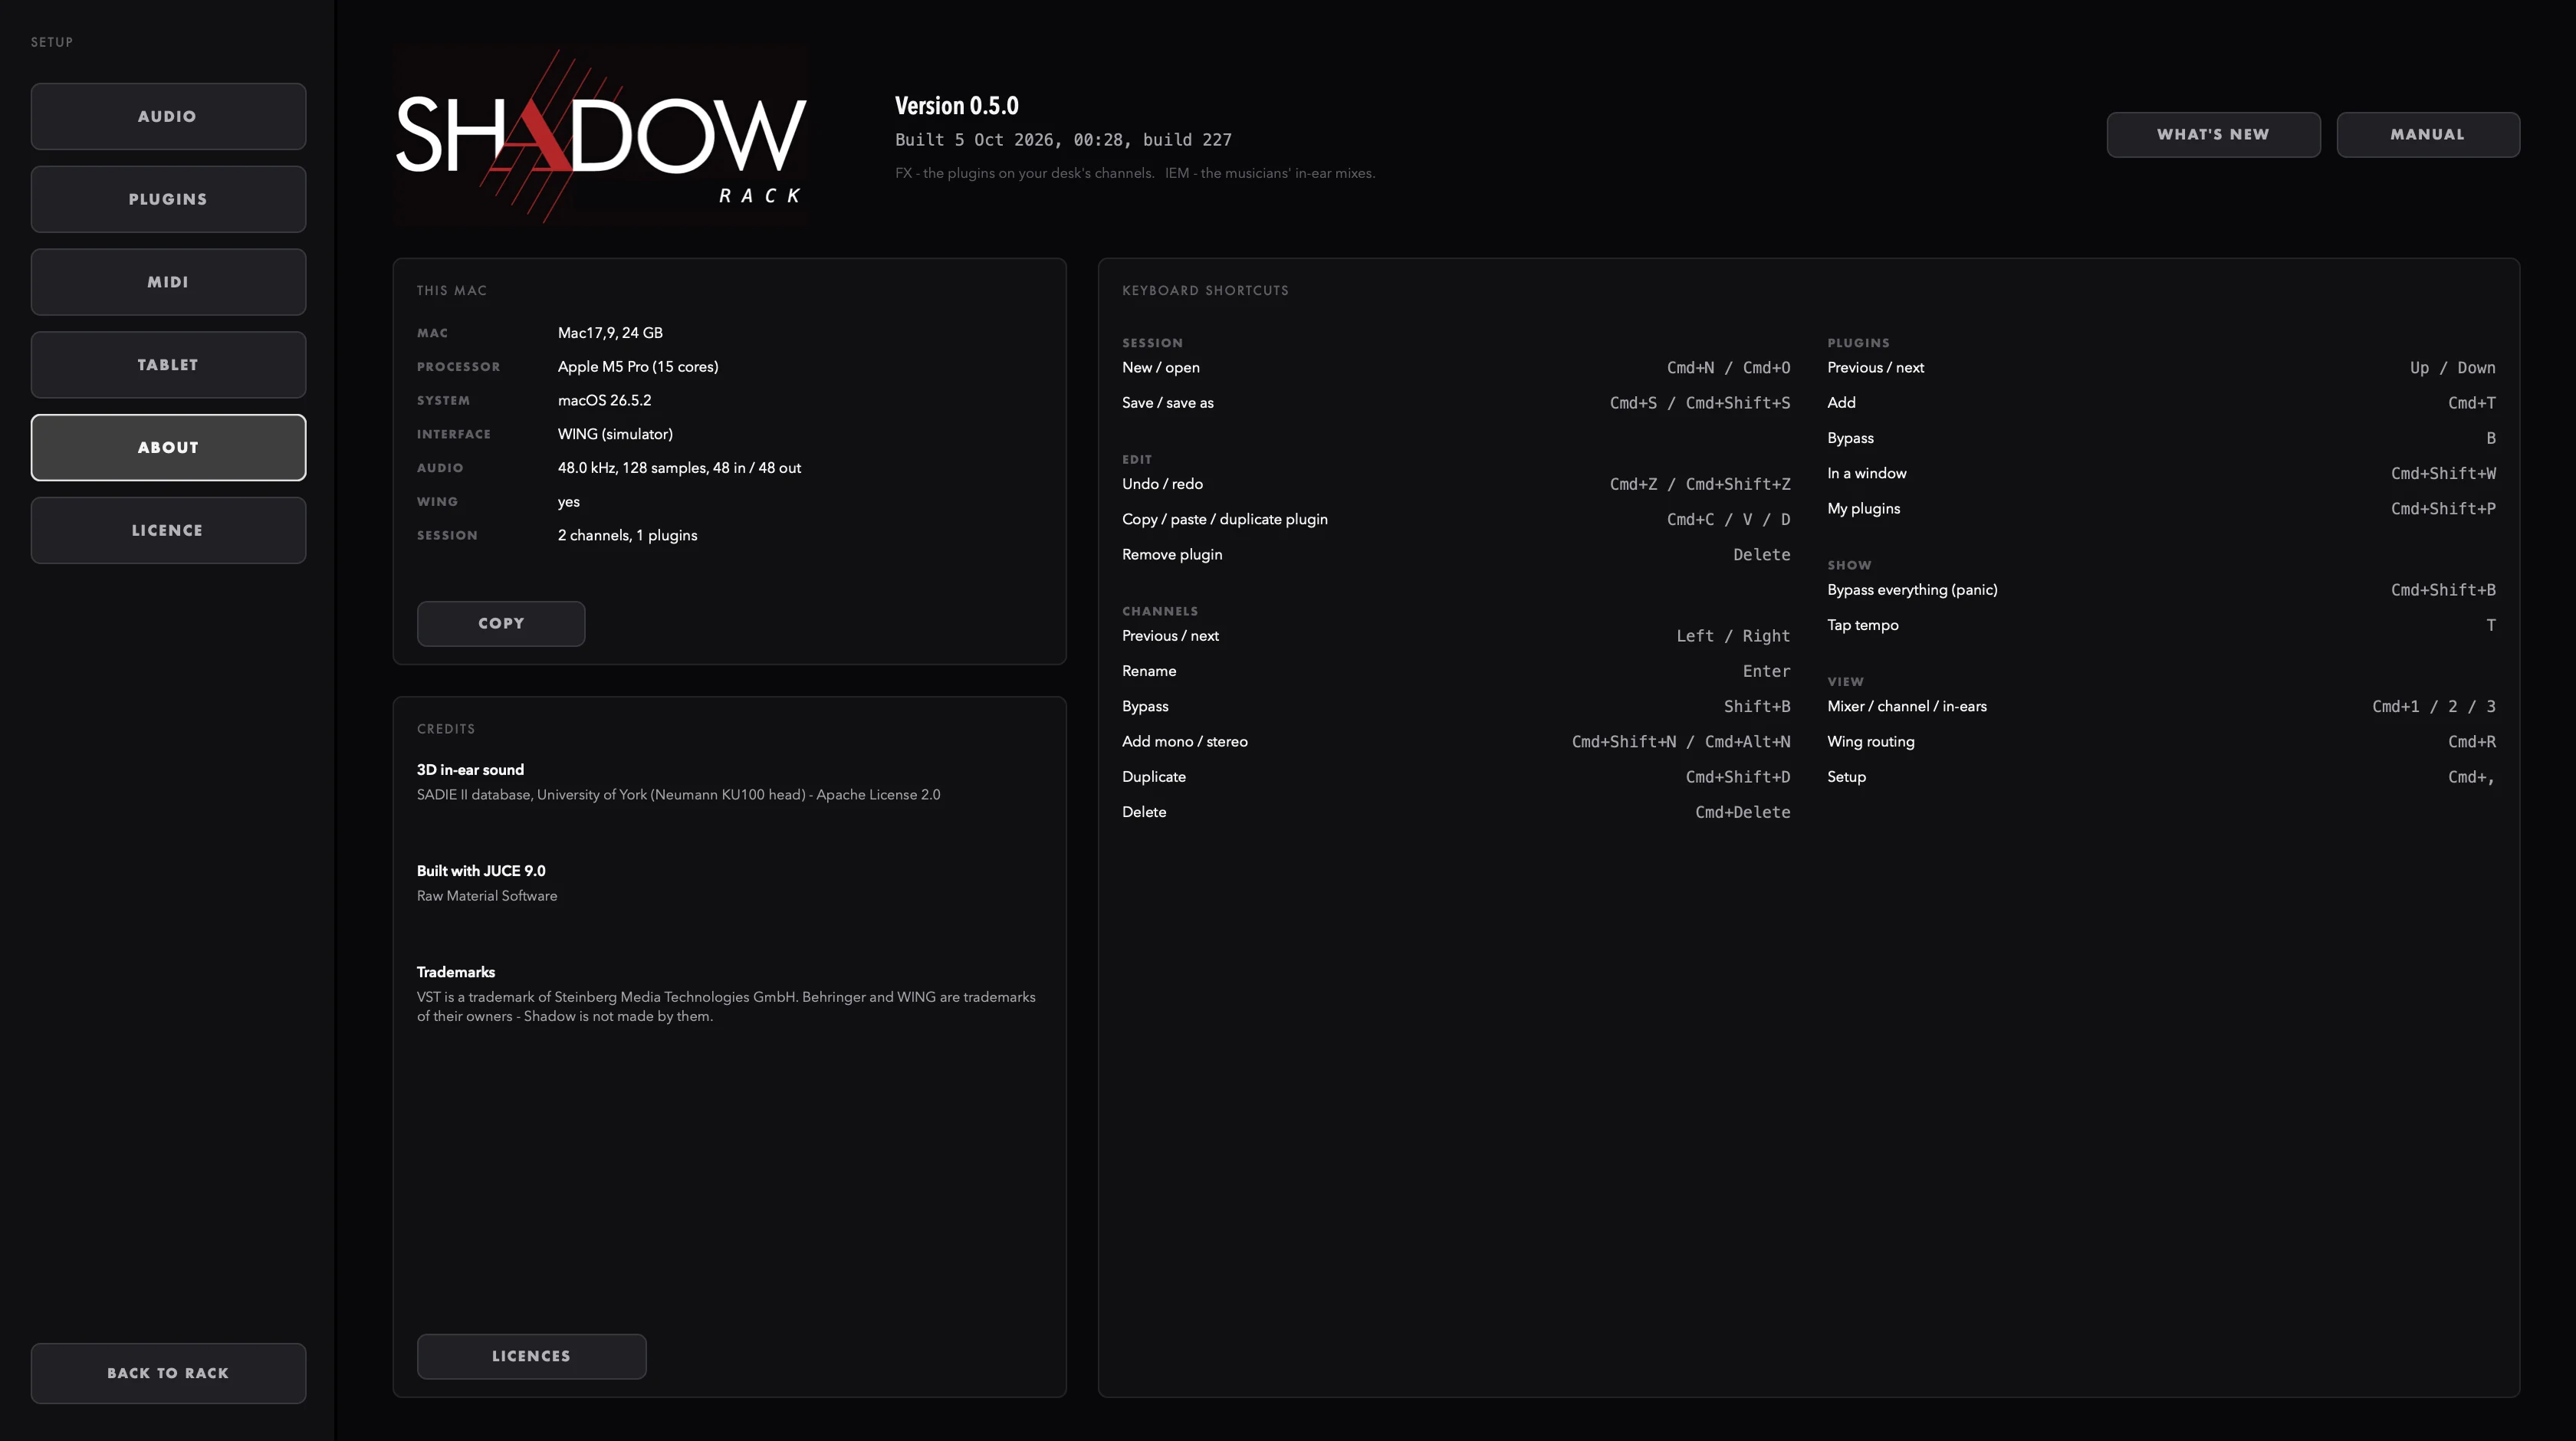Open the What's New notes
Viewport: 2576px width, 1441px height.
coord(2213,134)
